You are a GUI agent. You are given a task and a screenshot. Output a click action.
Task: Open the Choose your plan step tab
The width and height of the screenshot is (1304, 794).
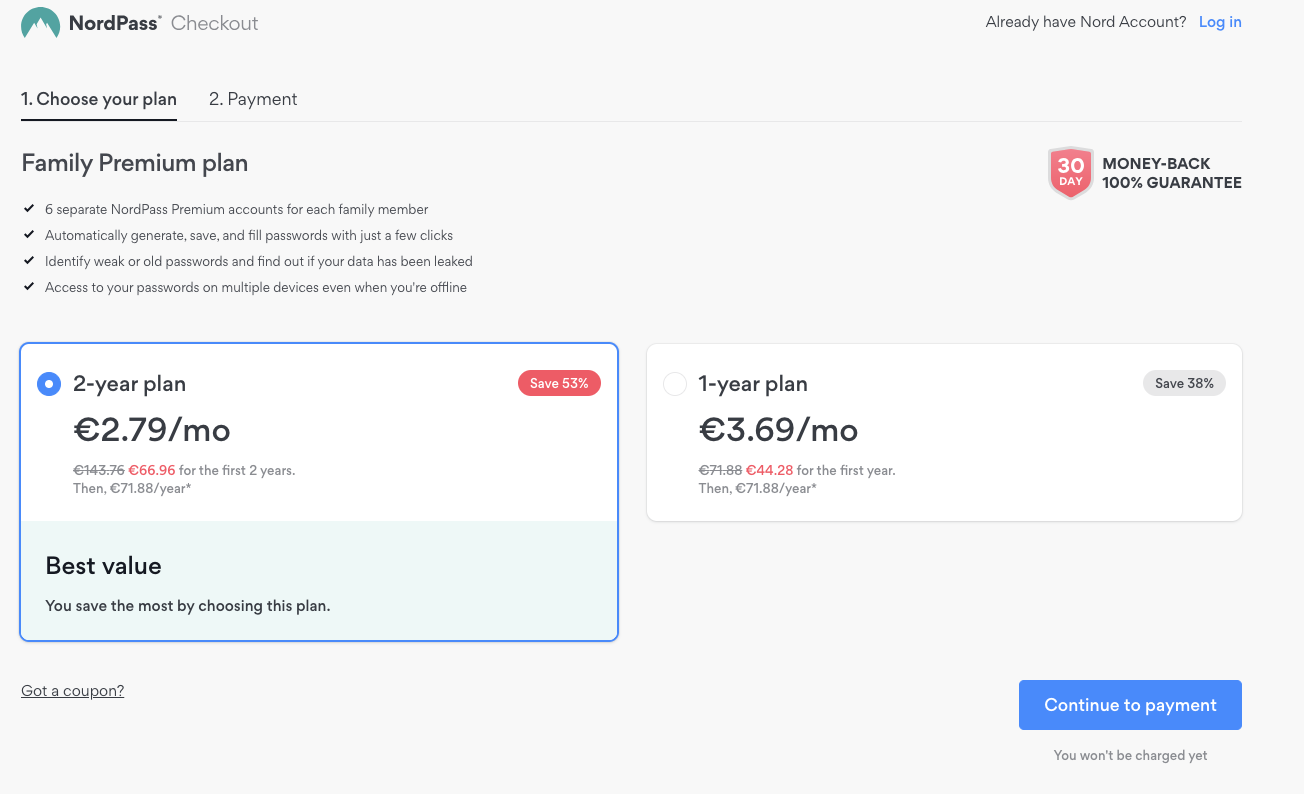click(x=99, y=99)
